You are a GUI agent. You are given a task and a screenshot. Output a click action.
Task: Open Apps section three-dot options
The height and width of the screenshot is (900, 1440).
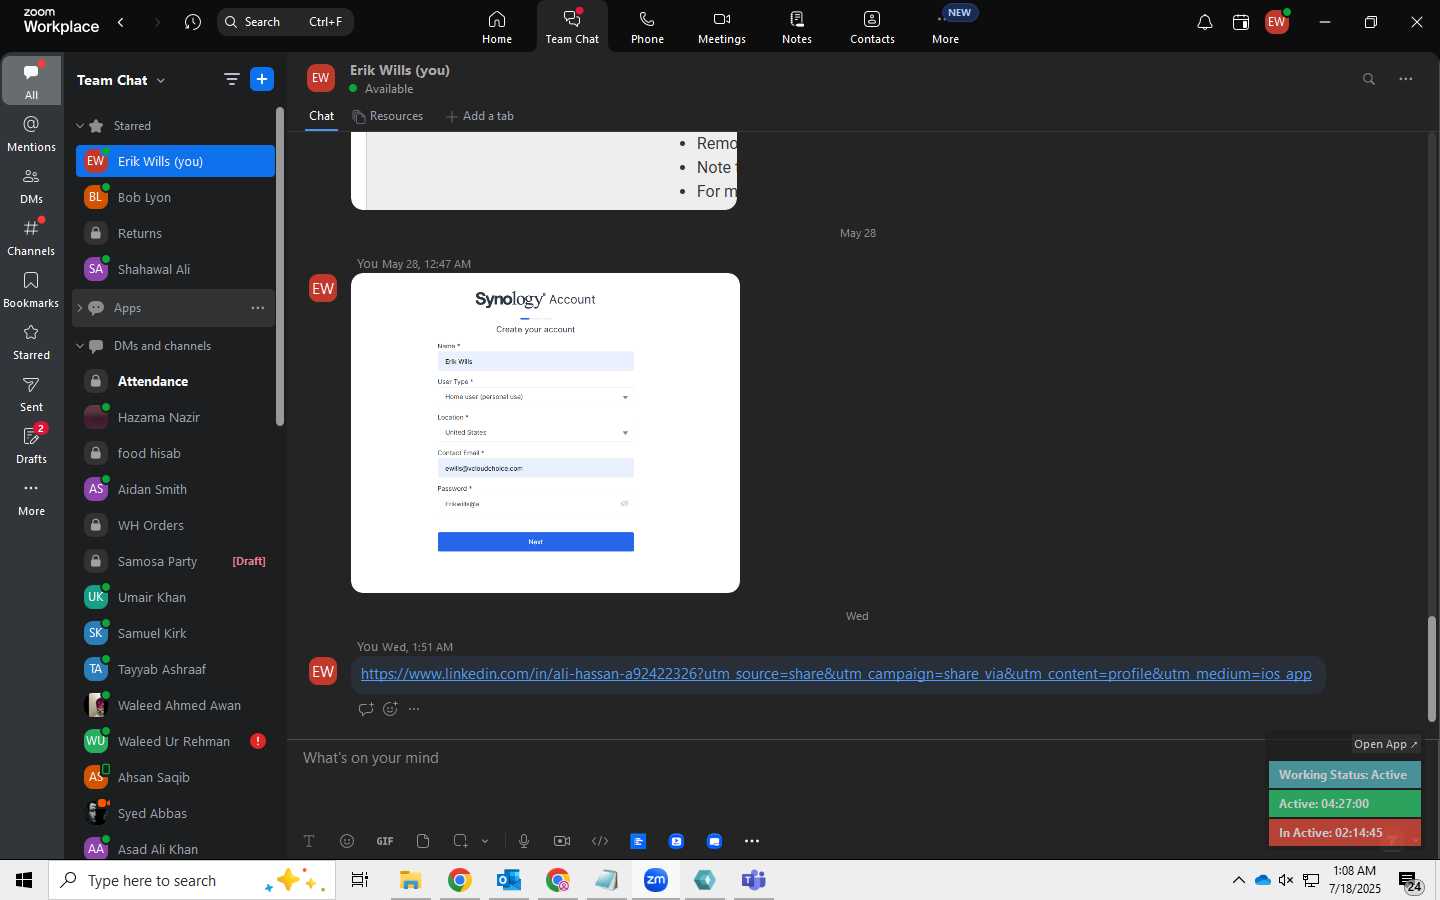pos(258,308)
